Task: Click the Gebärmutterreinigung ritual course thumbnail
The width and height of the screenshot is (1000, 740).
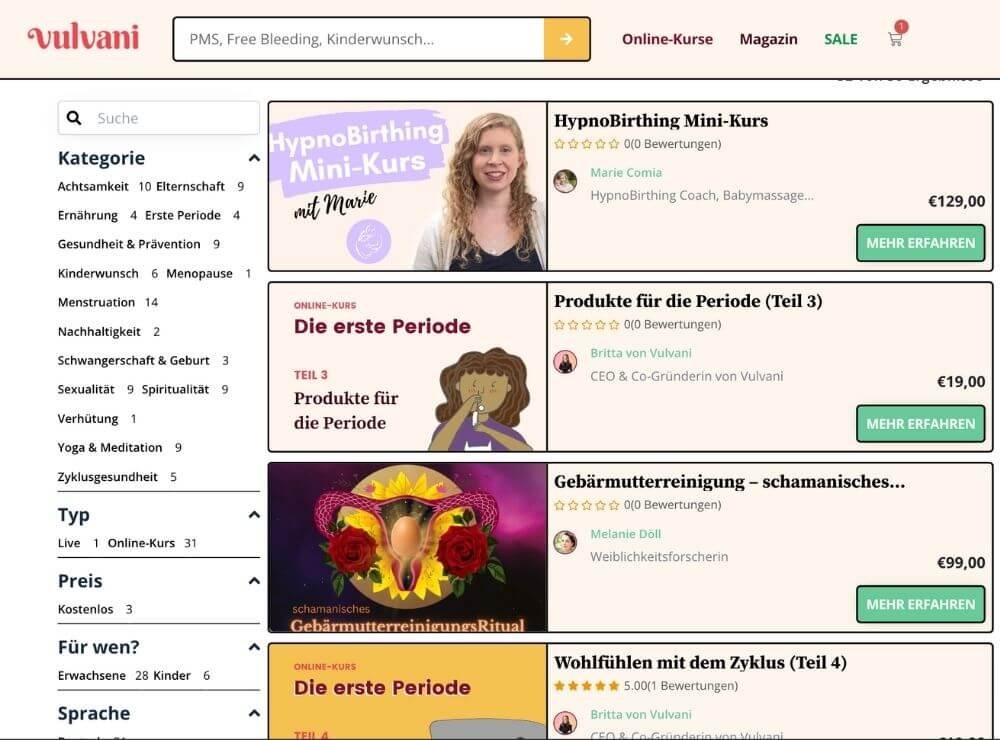Action: pyautogui.click(x=408, y=547)
